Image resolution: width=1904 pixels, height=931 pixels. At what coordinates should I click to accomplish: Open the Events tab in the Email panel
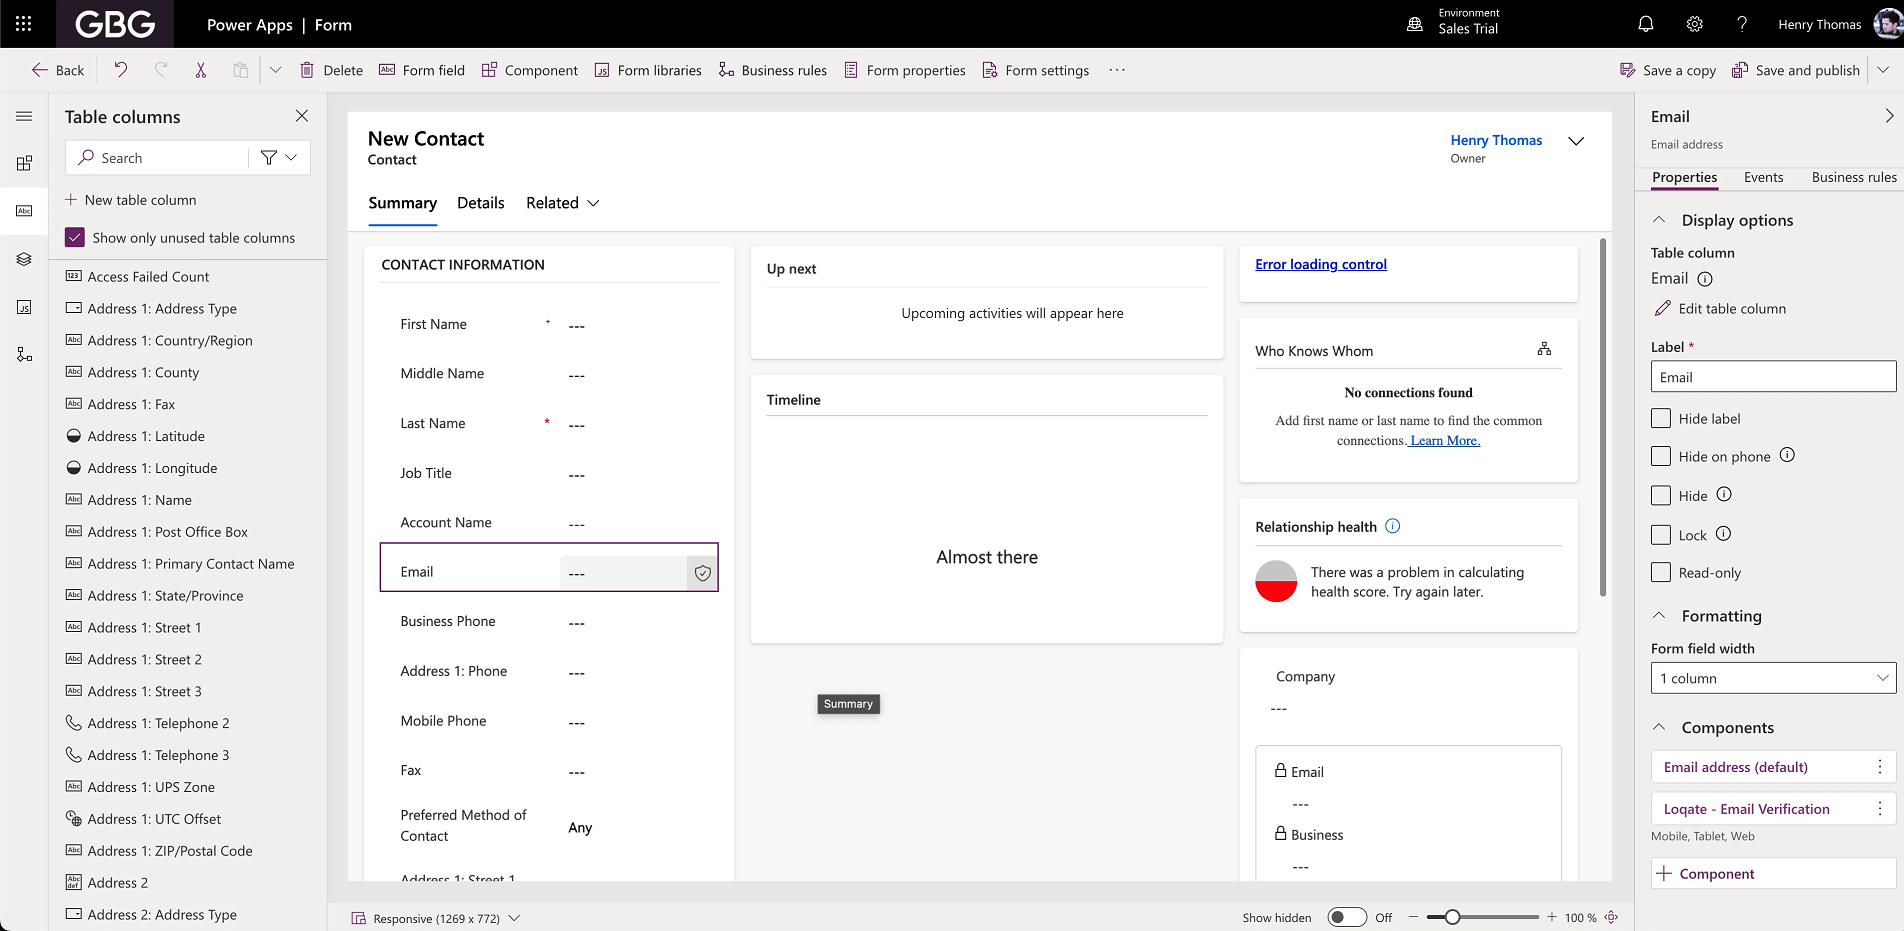(x=1763, y=177)
